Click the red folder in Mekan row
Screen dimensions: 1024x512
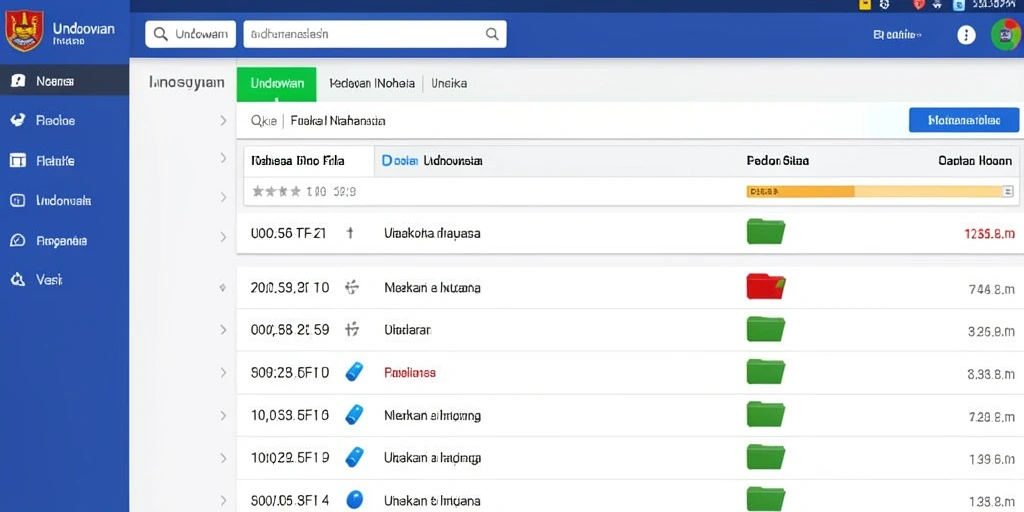[765, 287]
